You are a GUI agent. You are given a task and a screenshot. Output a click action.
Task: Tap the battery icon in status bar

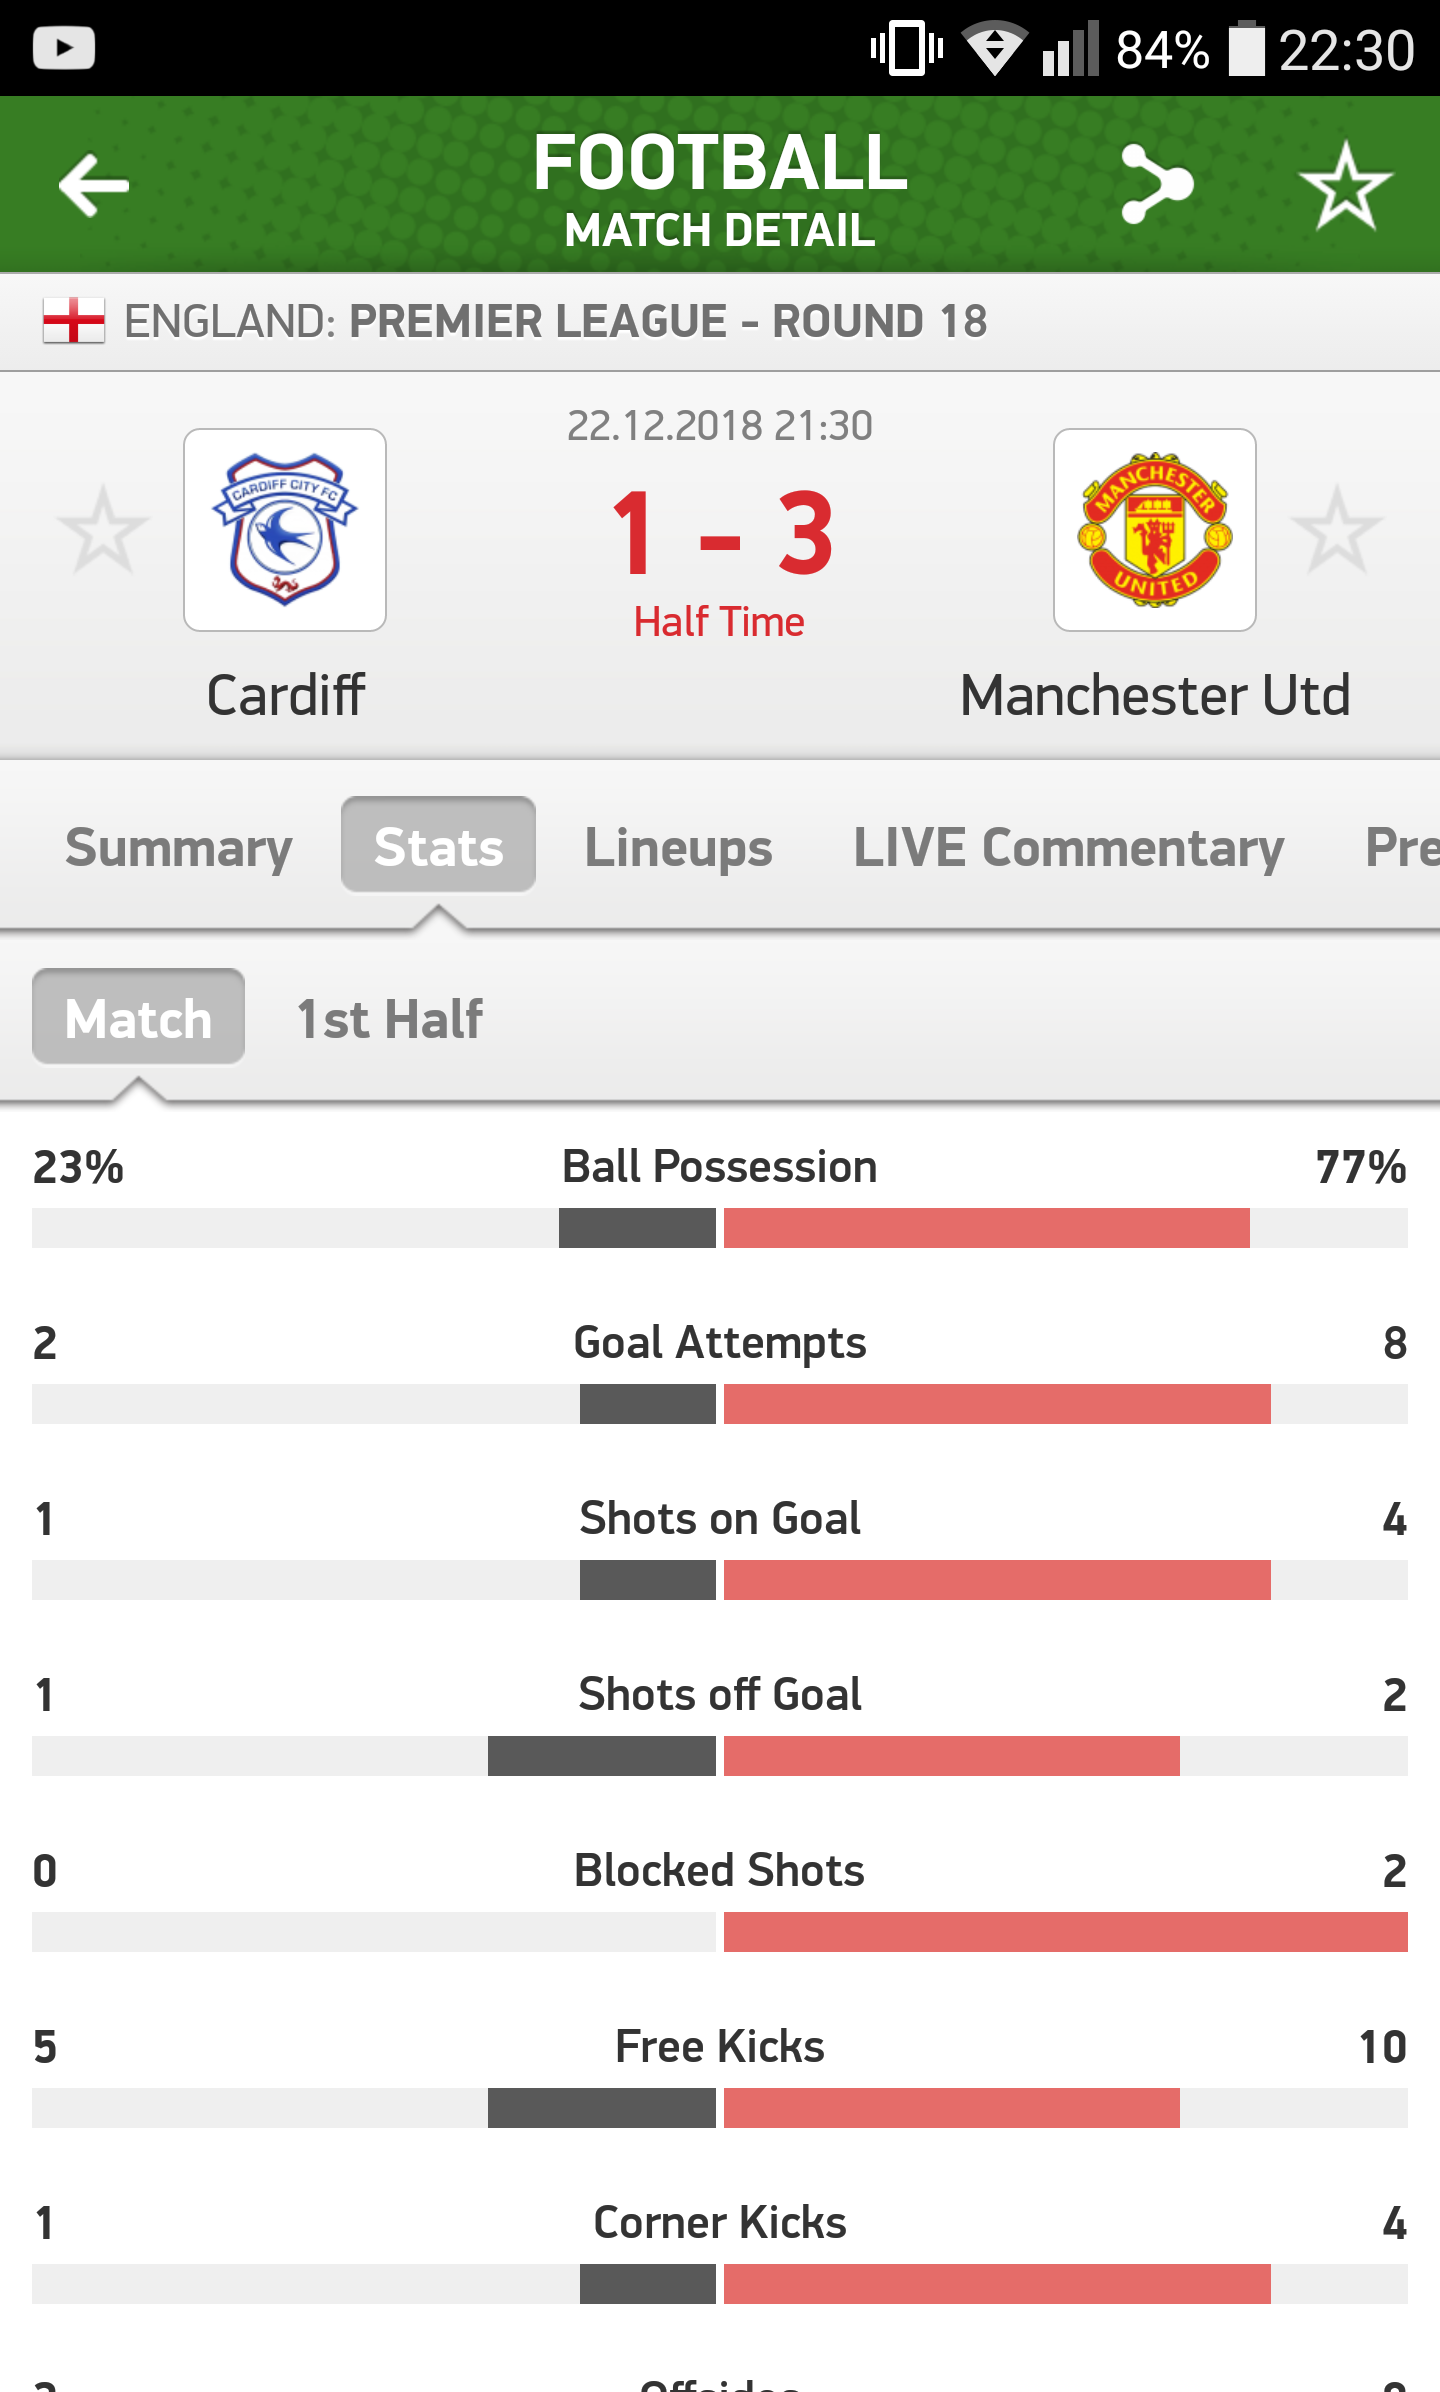click(x=1246, y=48)
